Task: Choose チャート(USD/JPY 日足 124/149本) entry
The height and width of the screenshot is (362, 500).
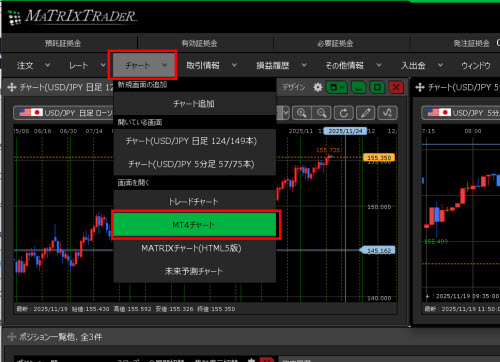Action: [195, 141]
